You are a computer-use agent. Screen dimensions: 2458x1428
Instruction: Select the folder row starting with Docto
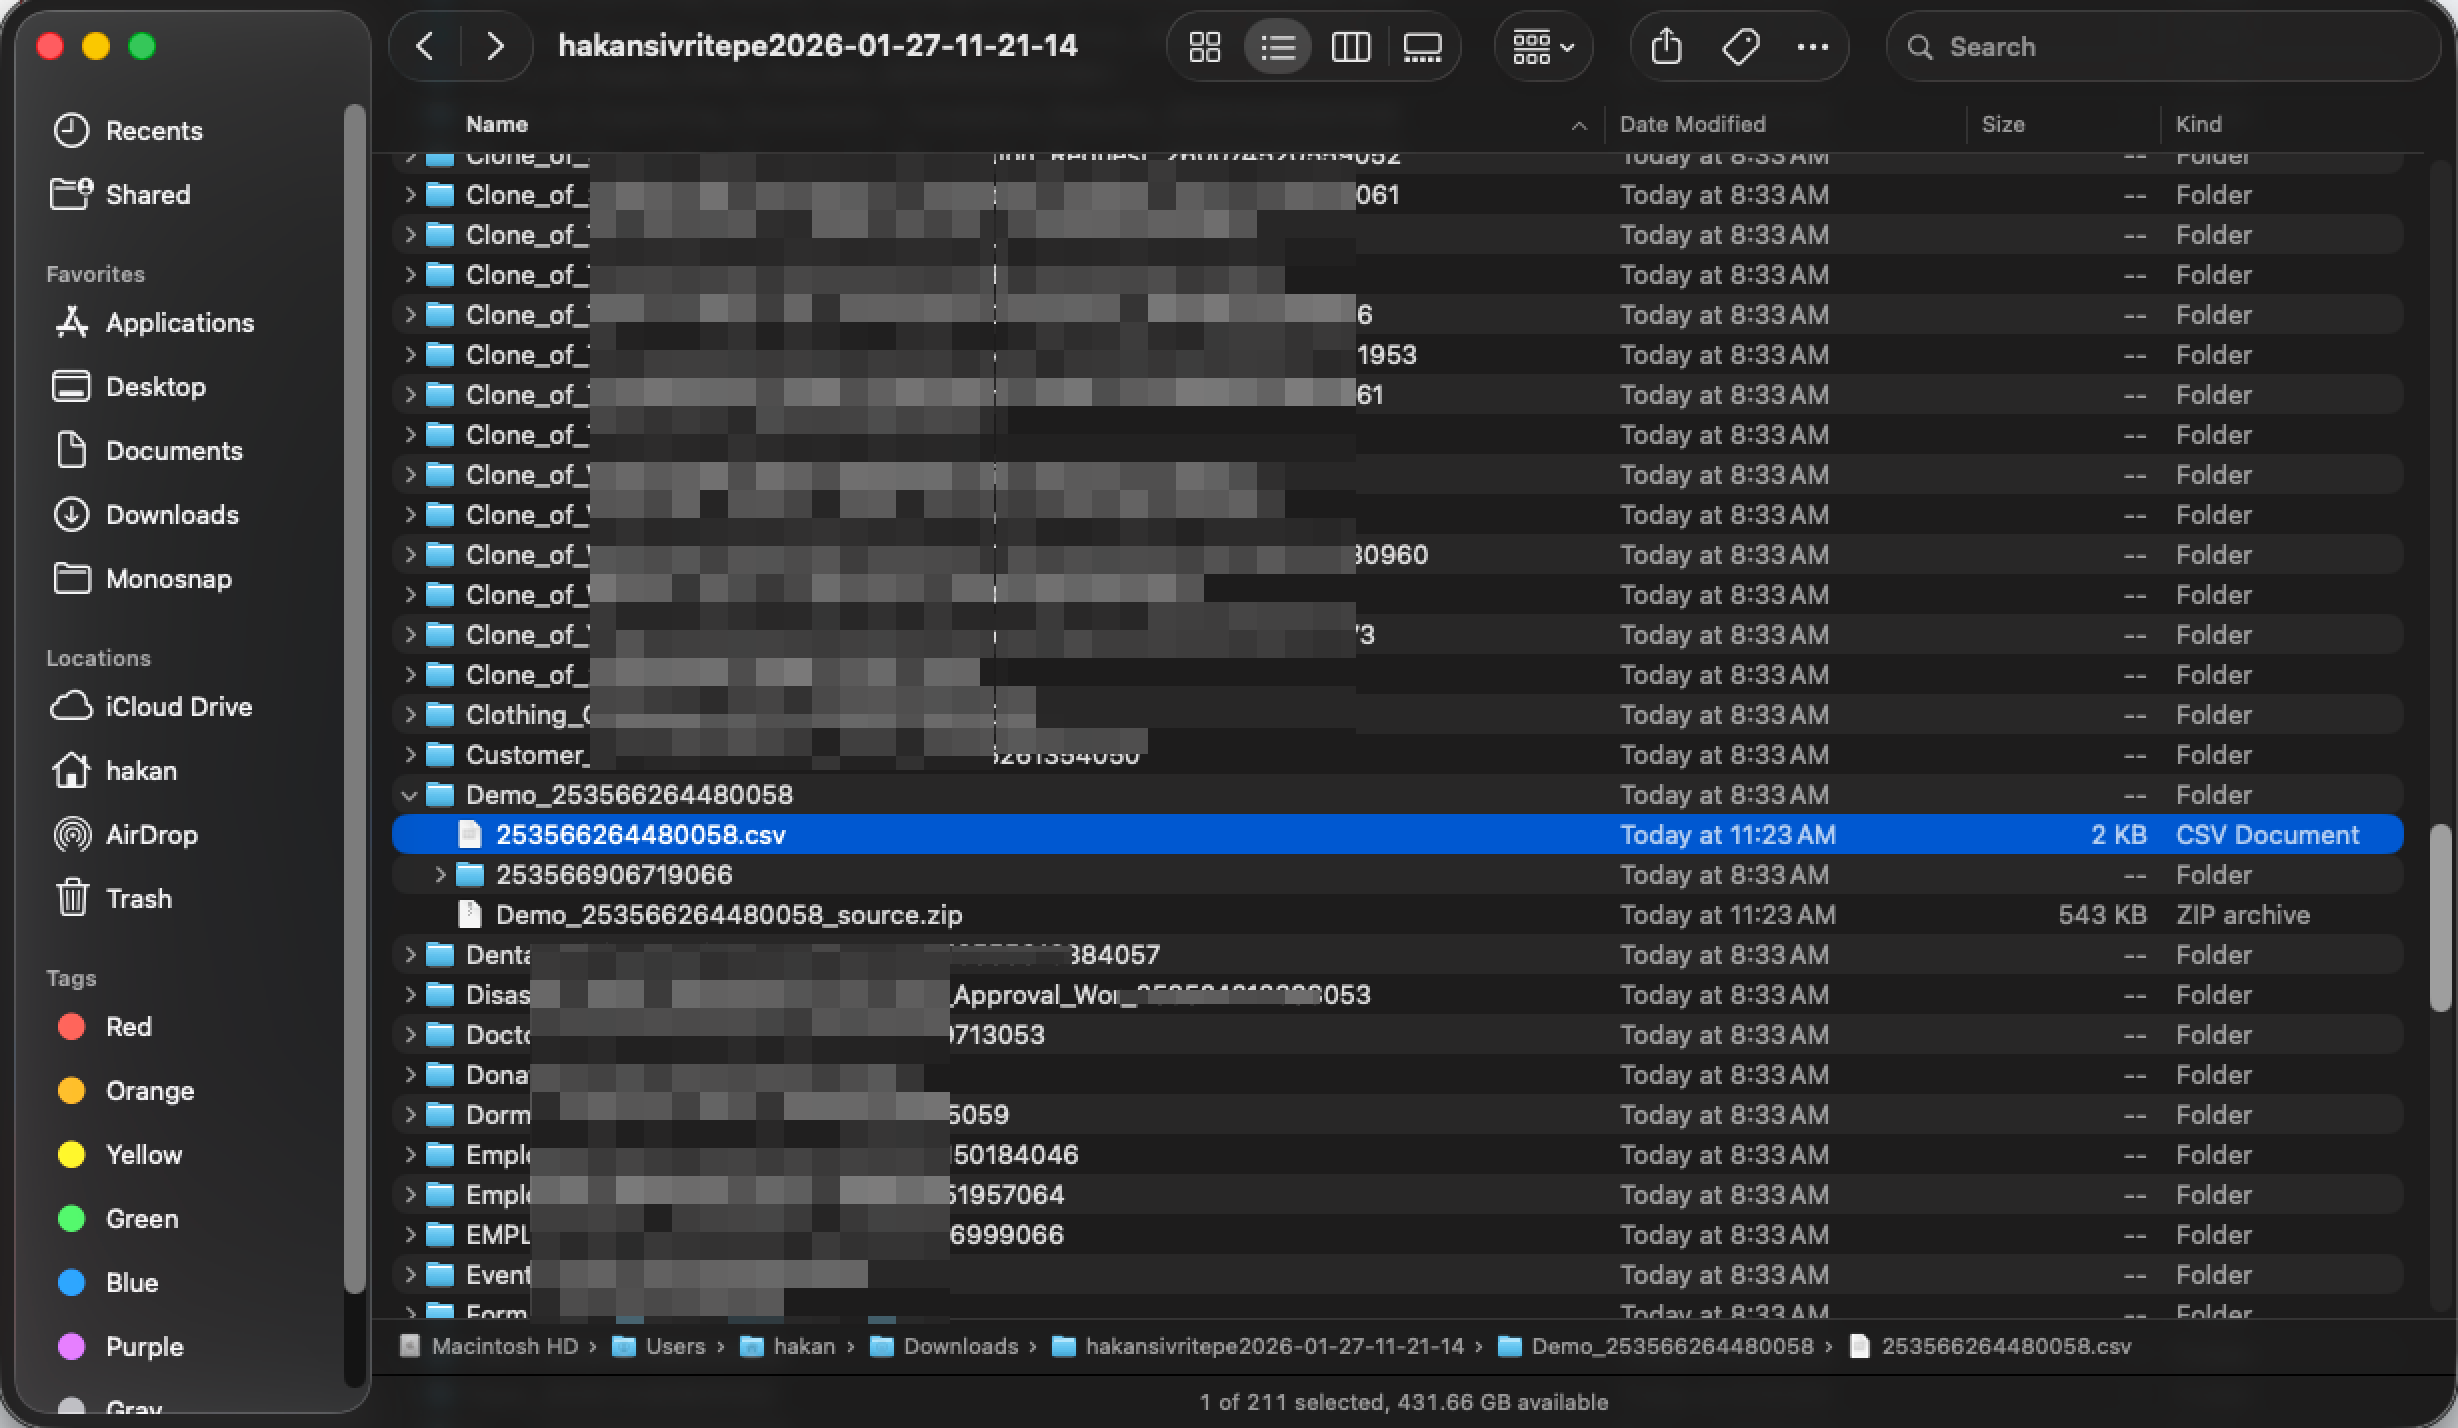[1397, 1035]
